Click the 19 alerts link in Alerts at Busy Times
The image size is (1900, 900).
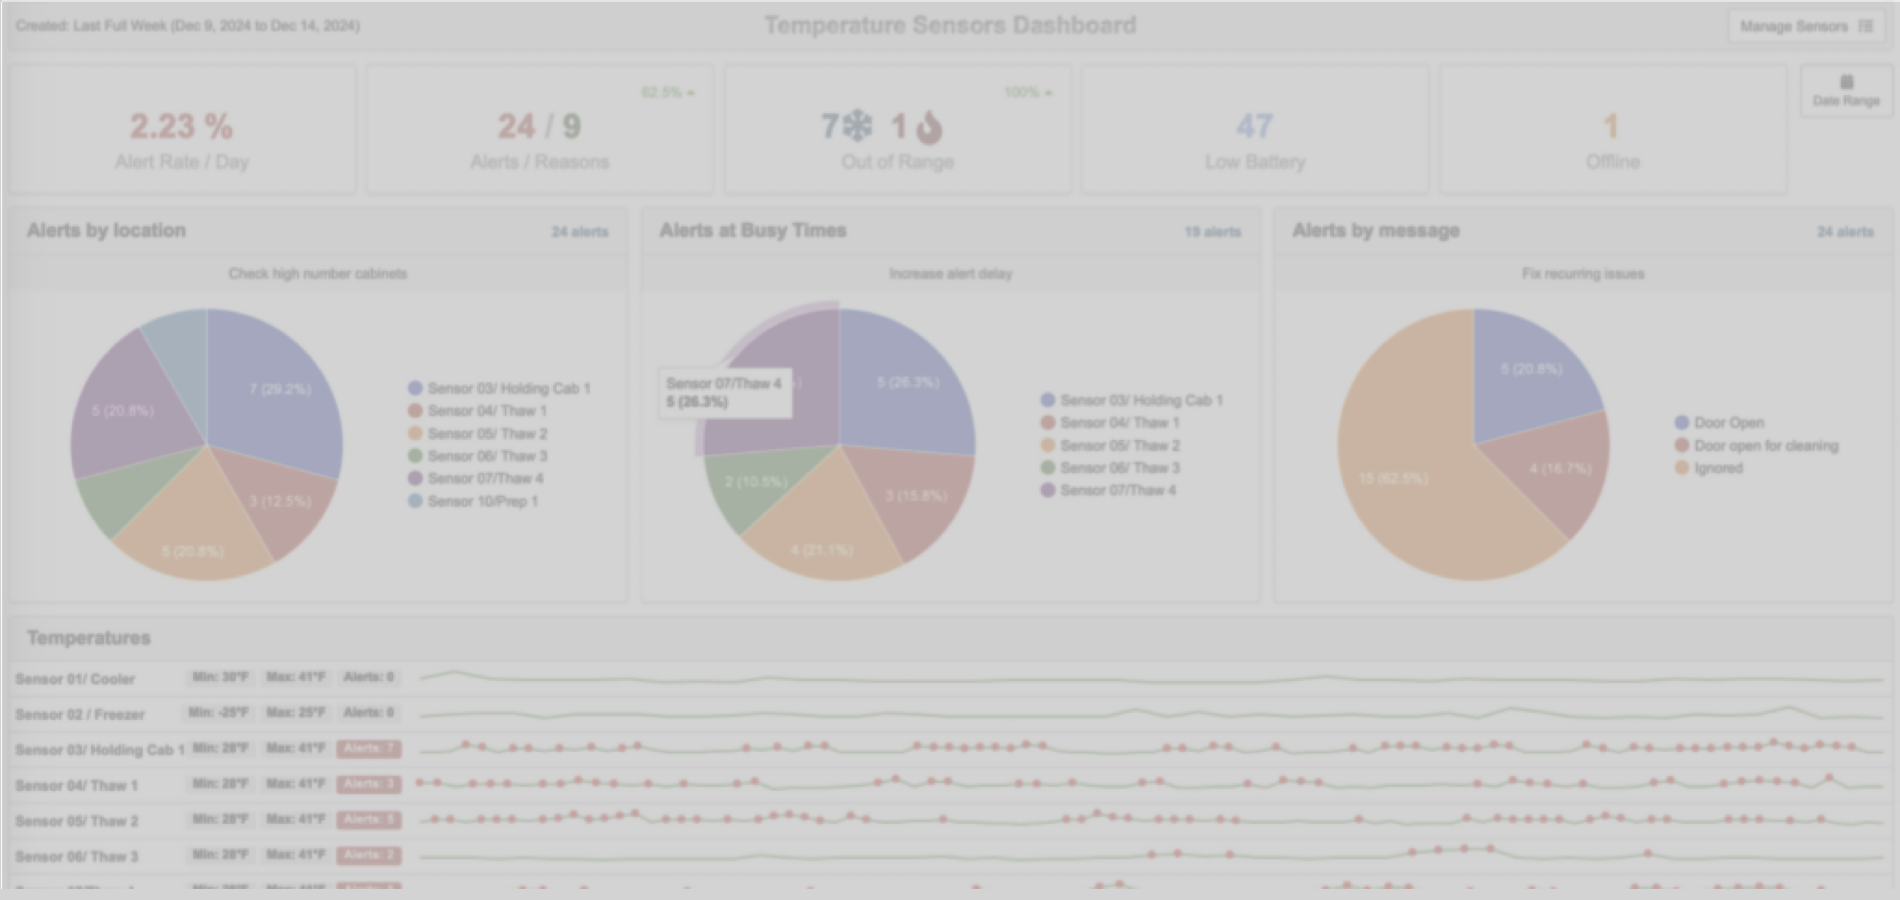(x=1212, y=232)
